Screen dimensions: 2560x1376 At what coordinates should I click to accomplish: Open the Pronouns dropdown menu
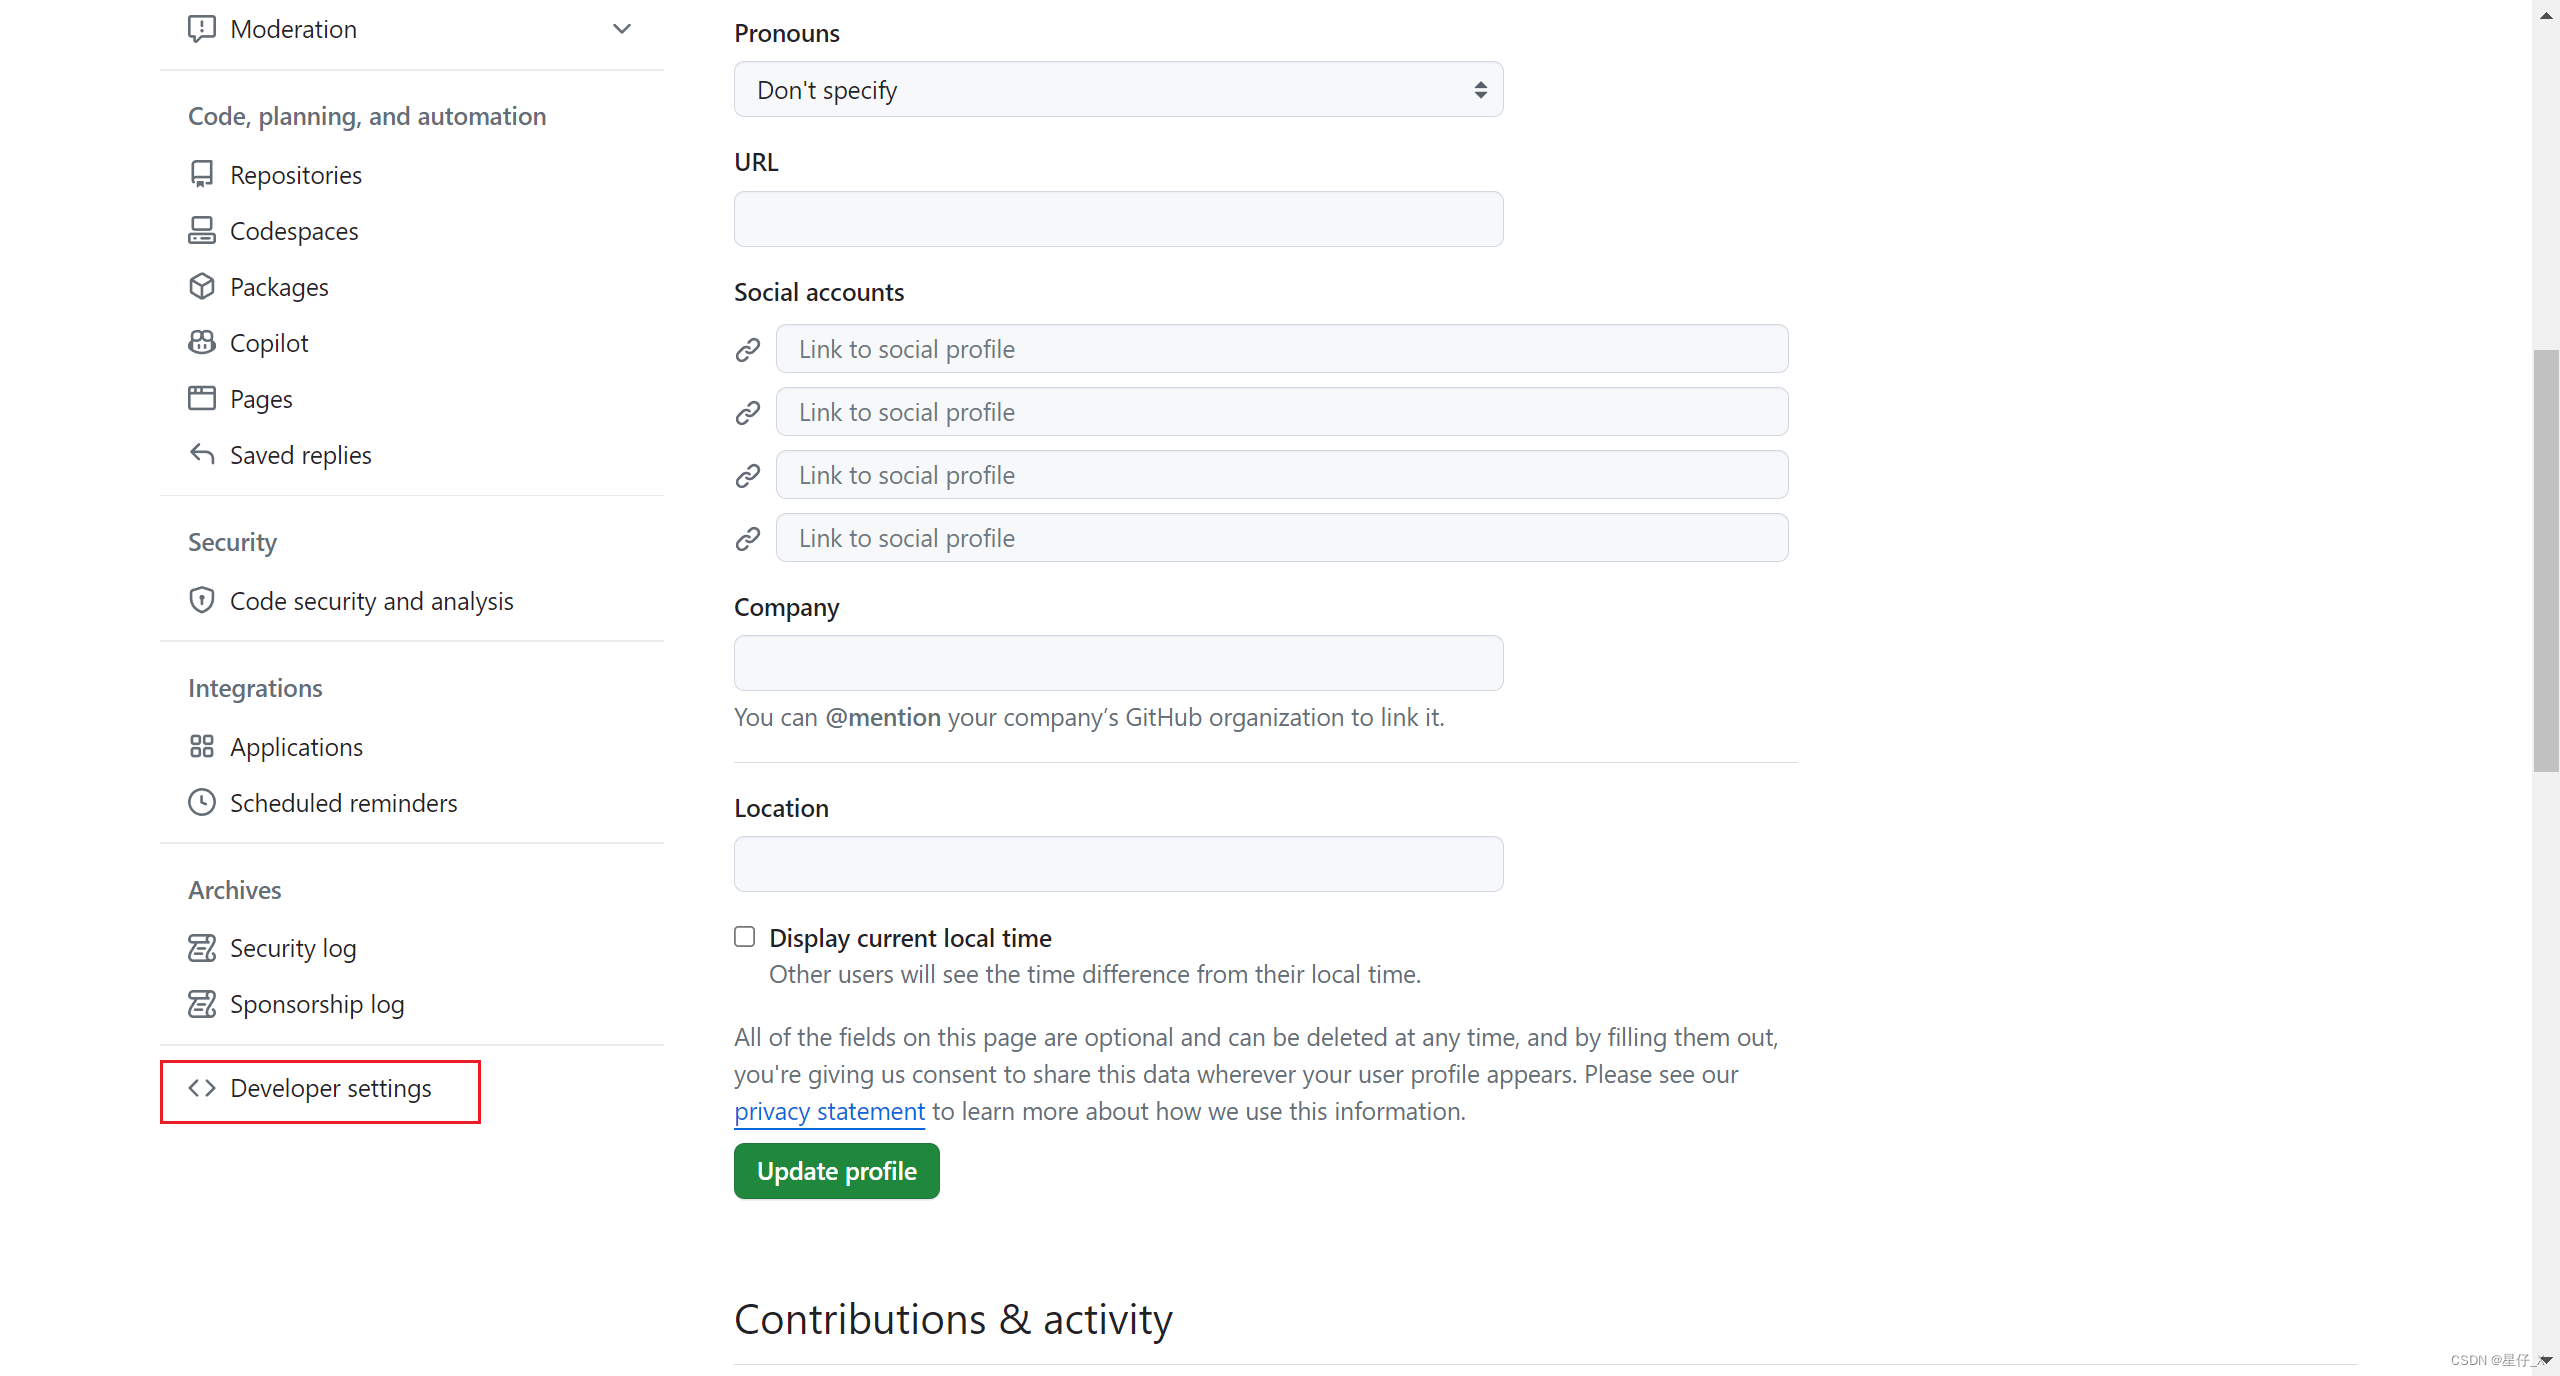coord(1118,90)
